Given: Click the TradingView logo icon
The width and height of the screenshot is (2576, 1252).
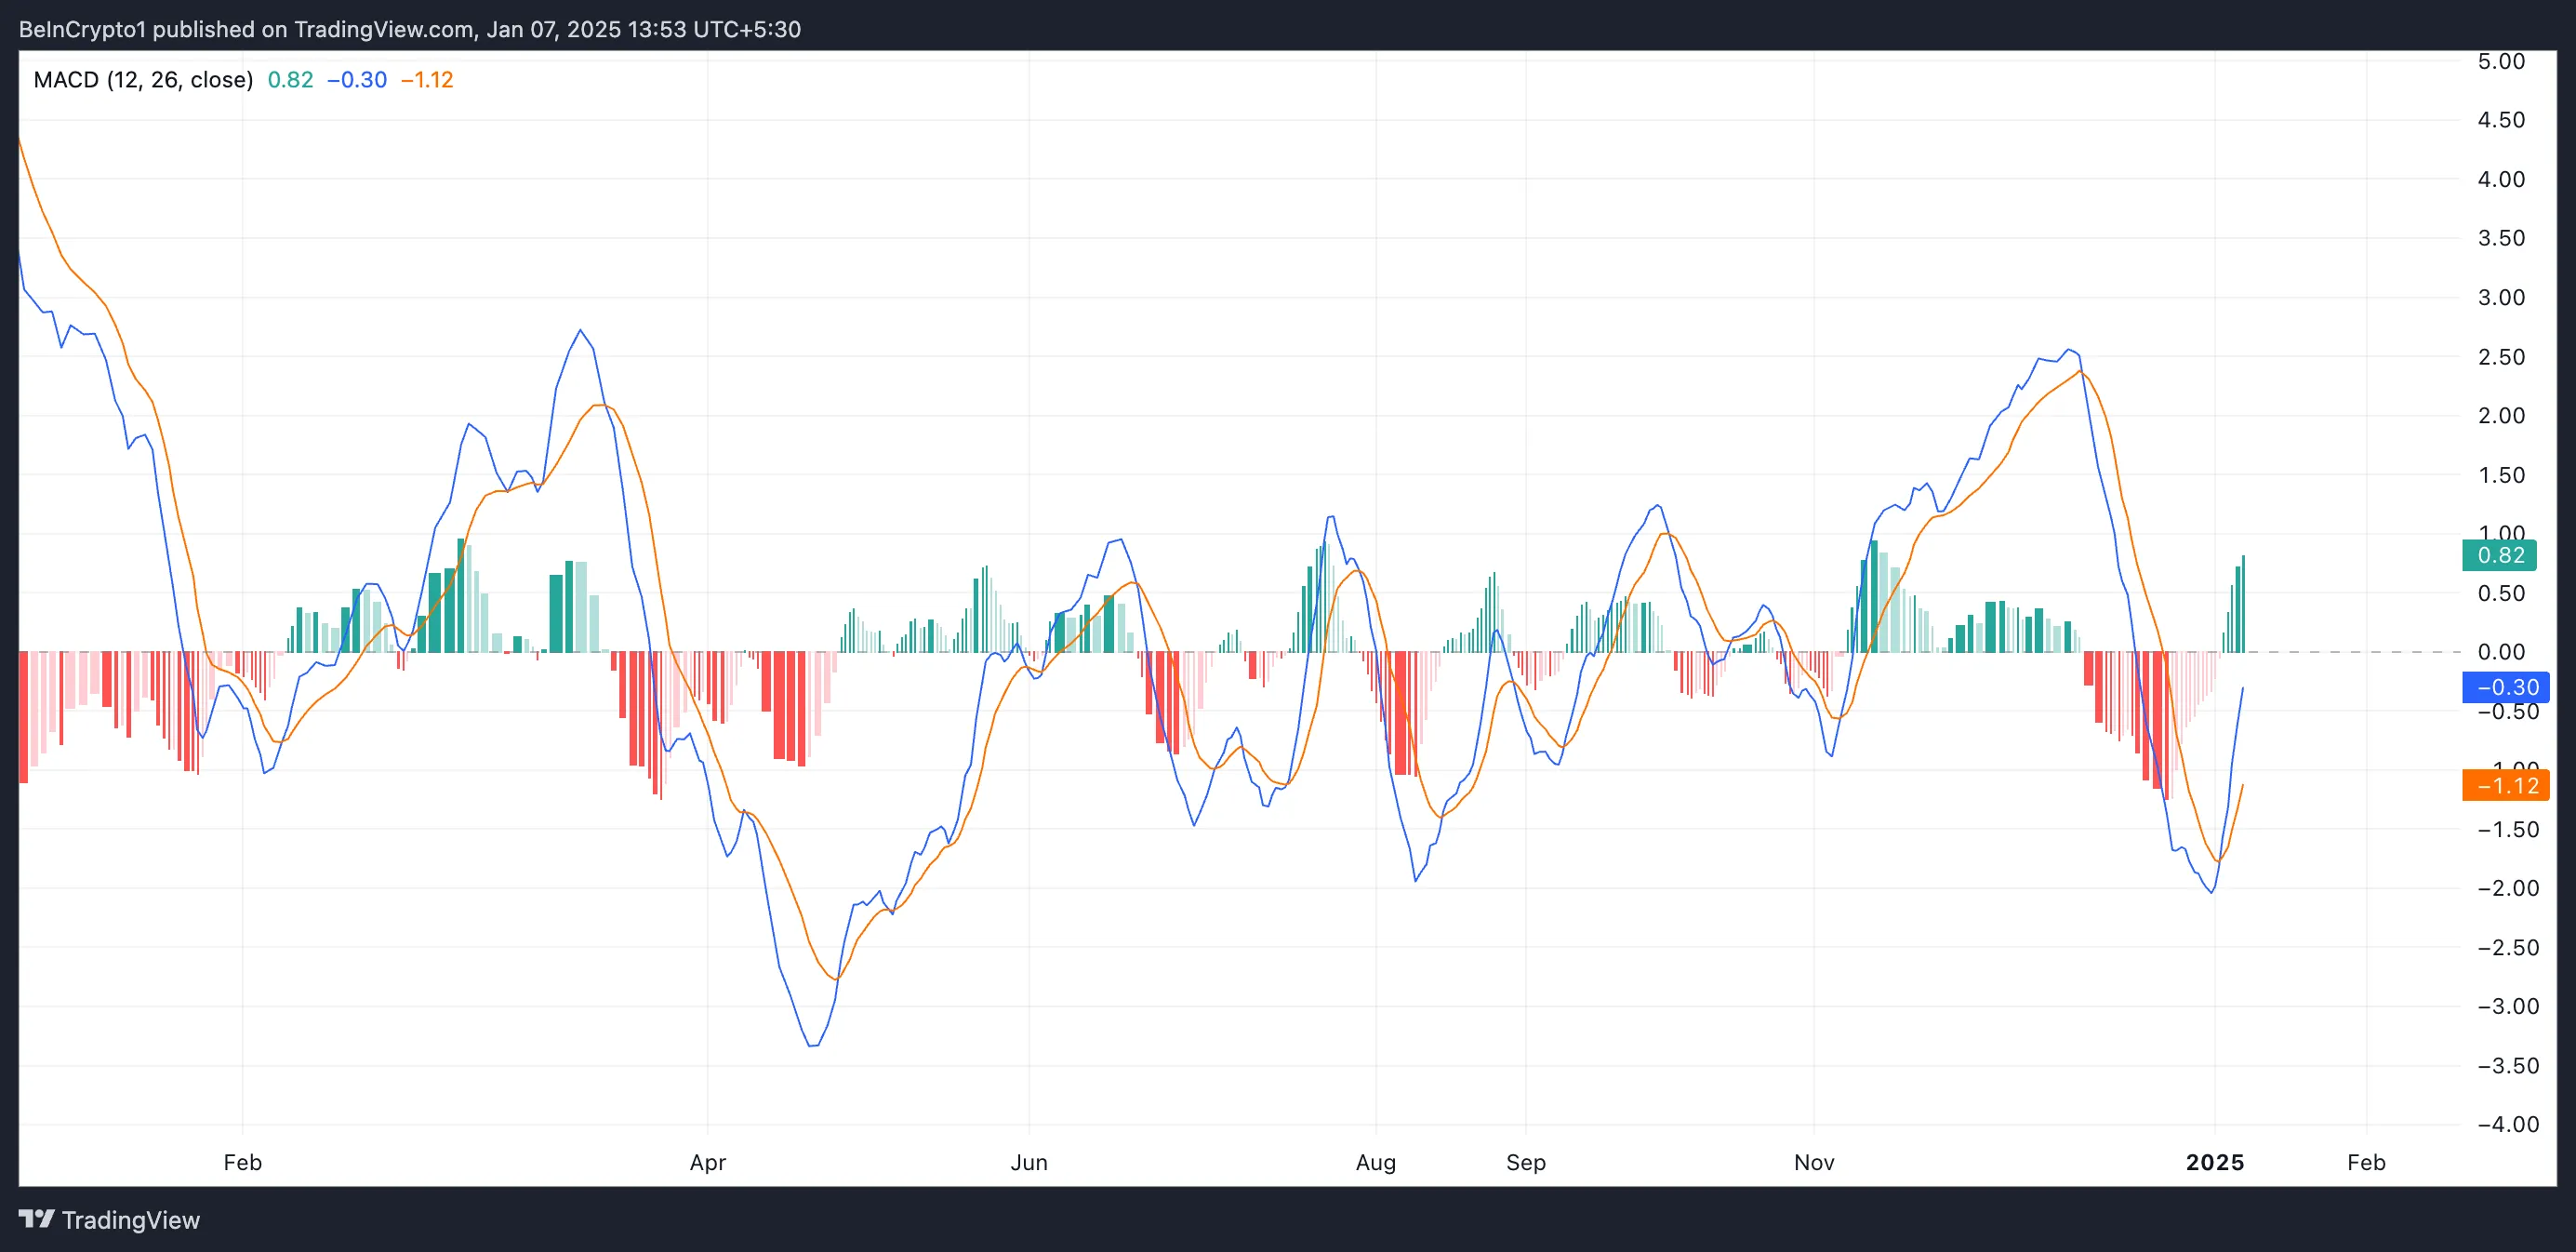Looking at the screenshot, I should 37,1219.
